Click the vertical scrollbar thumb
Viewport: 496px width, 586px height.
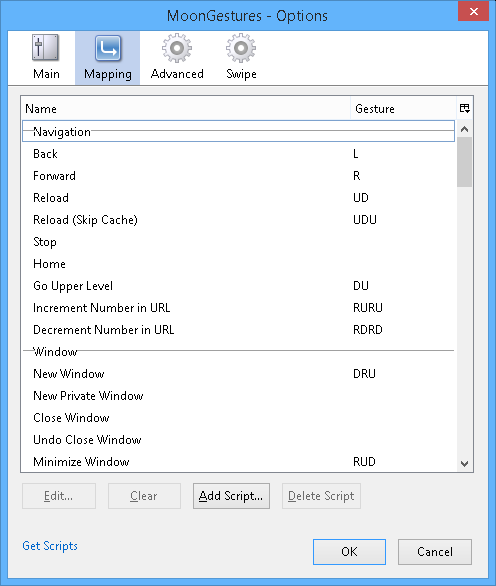(465, 162)
